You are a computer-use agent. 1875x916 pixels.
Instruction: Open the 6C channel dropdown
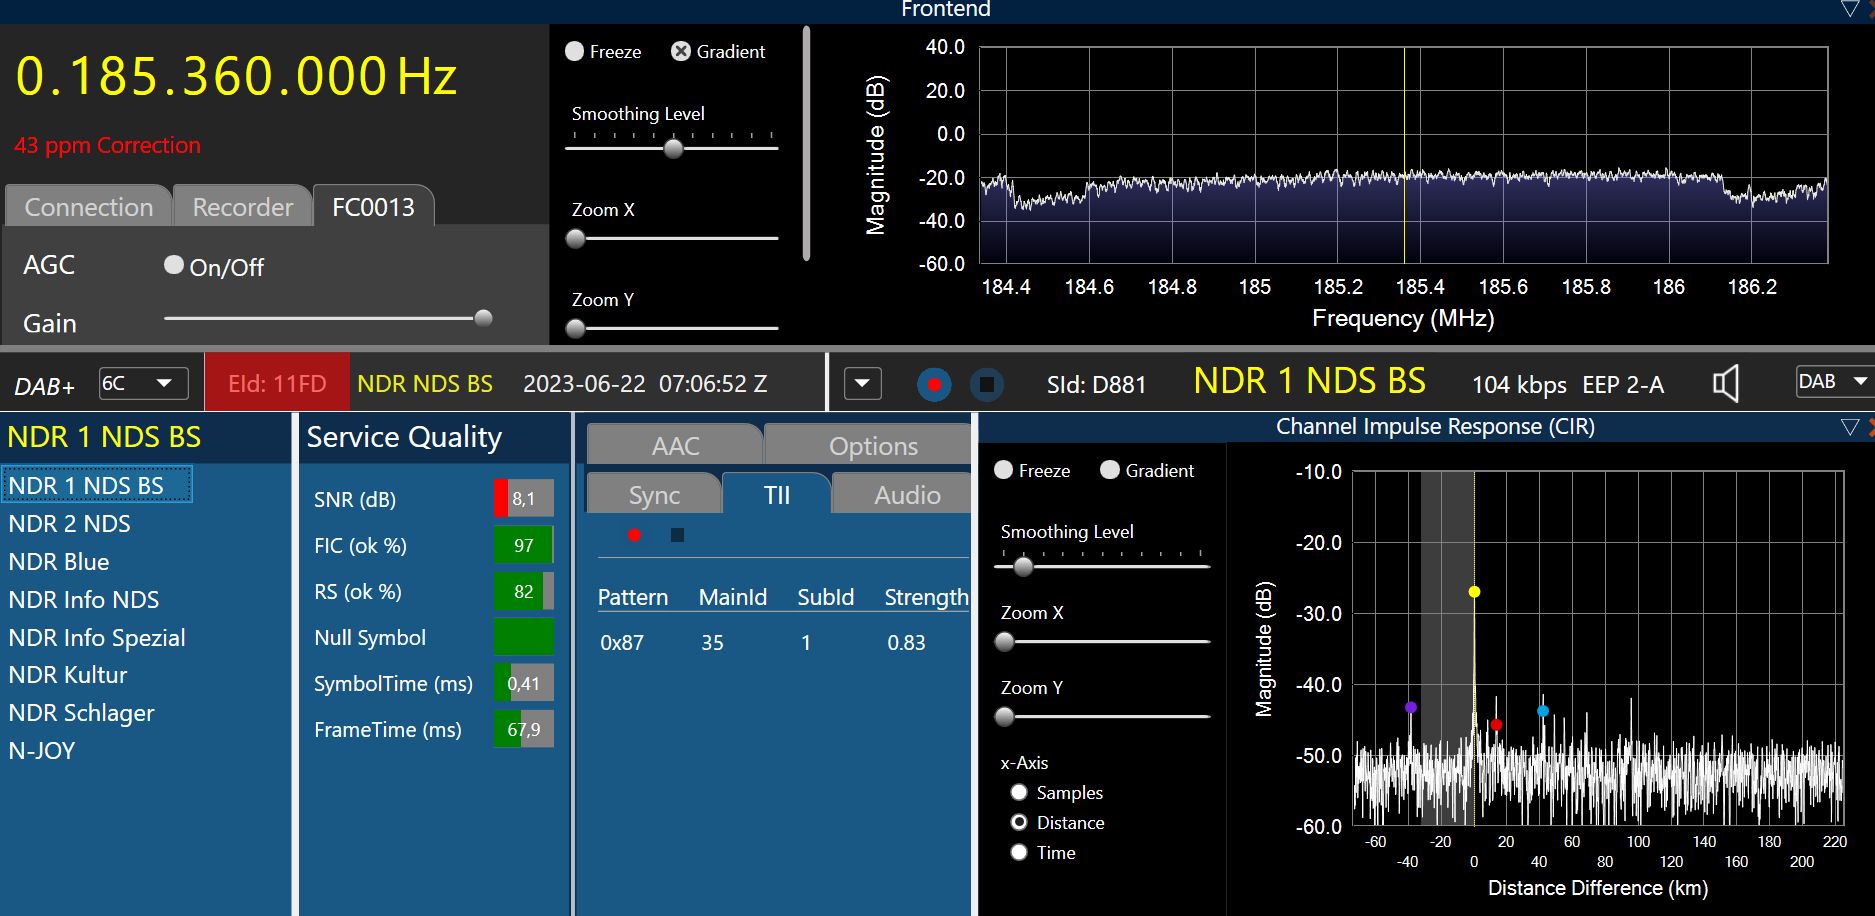(x=164, y=383)
